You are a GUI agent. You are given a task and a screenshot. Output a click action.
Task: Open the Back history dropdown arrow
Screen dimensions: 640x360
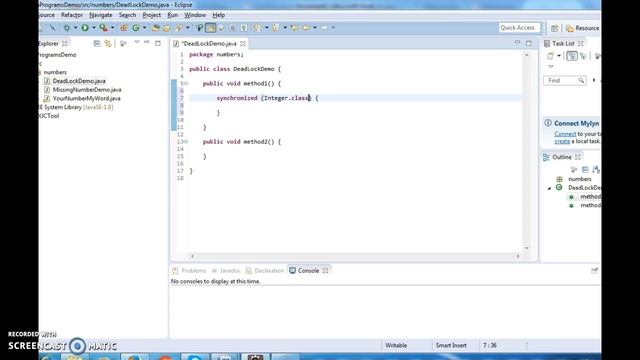click(315, 28)
